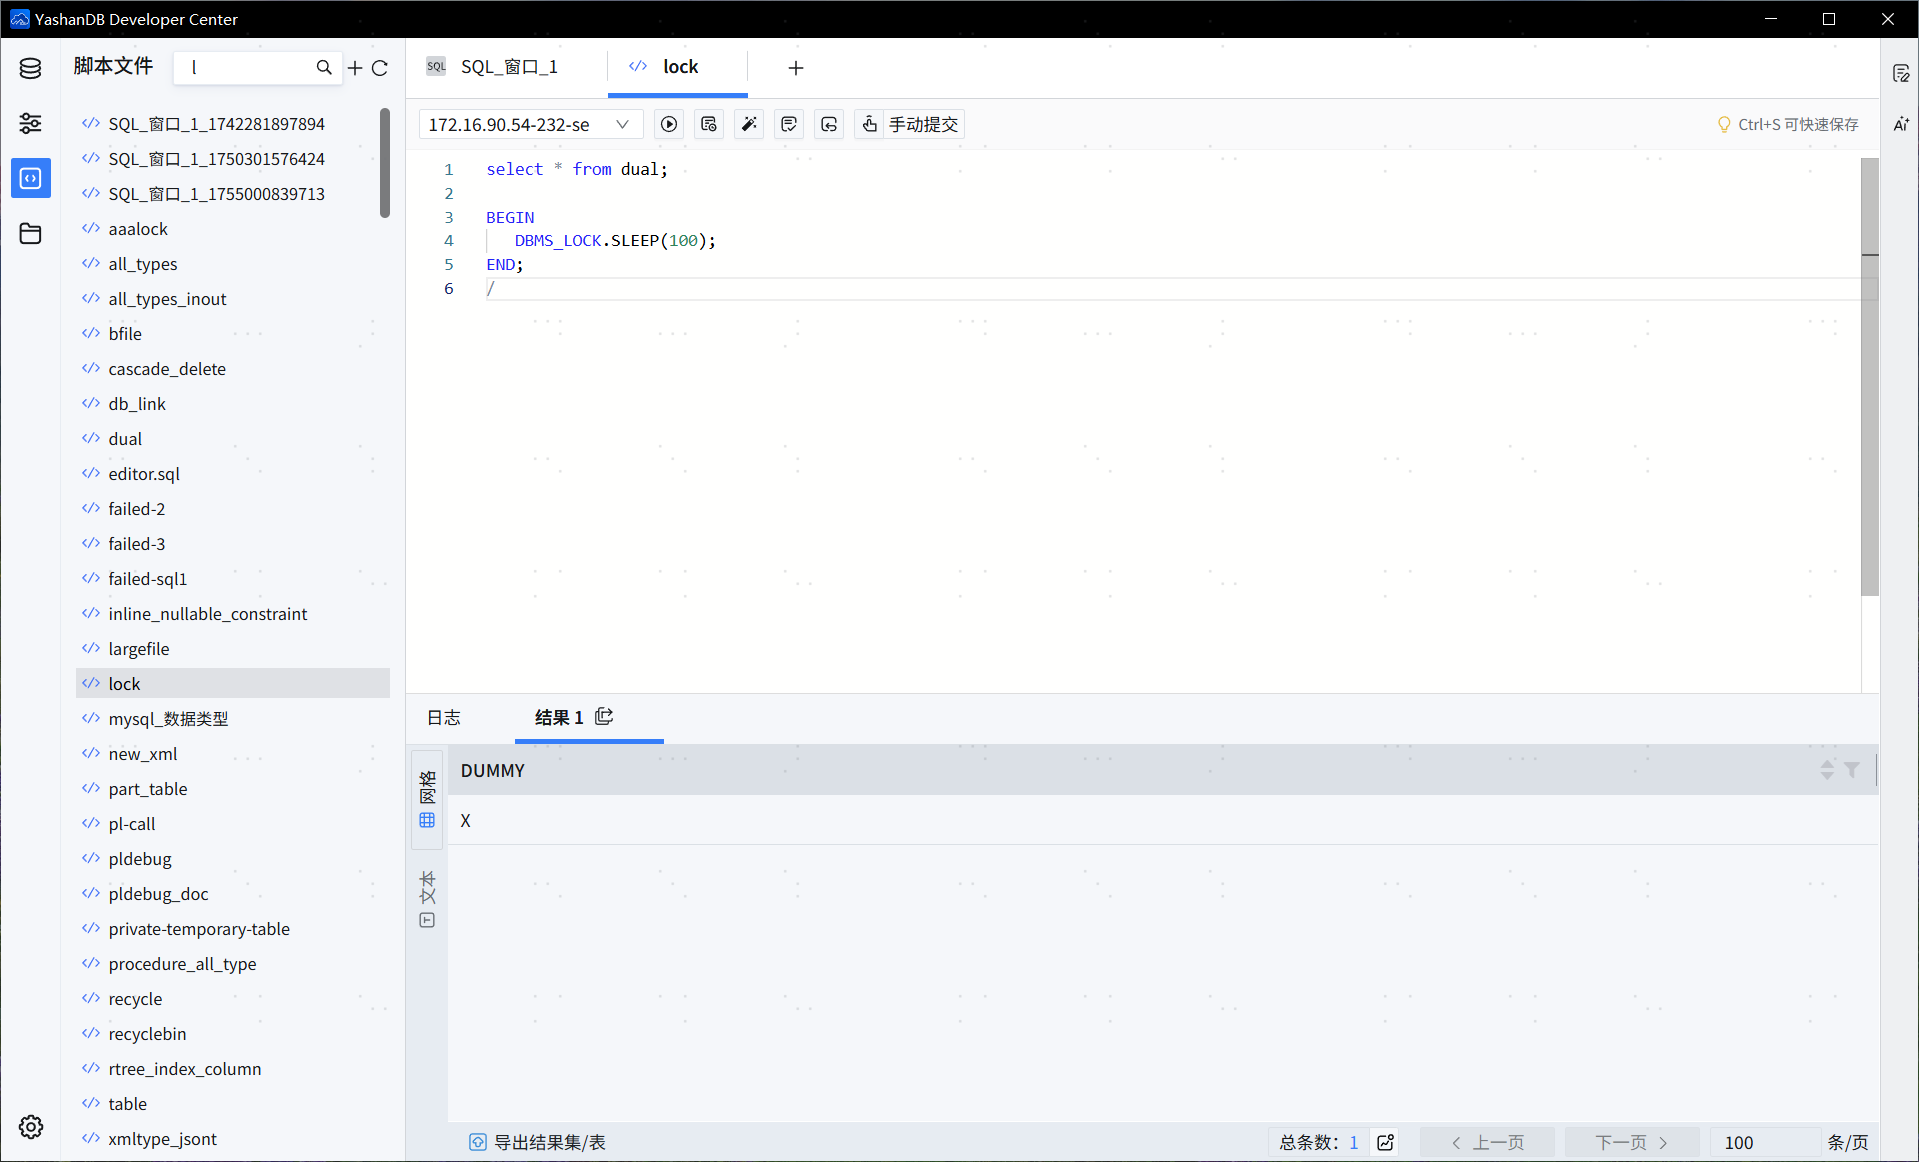Click the magic wand format SQL icon
1919x1162 pixels.
coord(749,124)
